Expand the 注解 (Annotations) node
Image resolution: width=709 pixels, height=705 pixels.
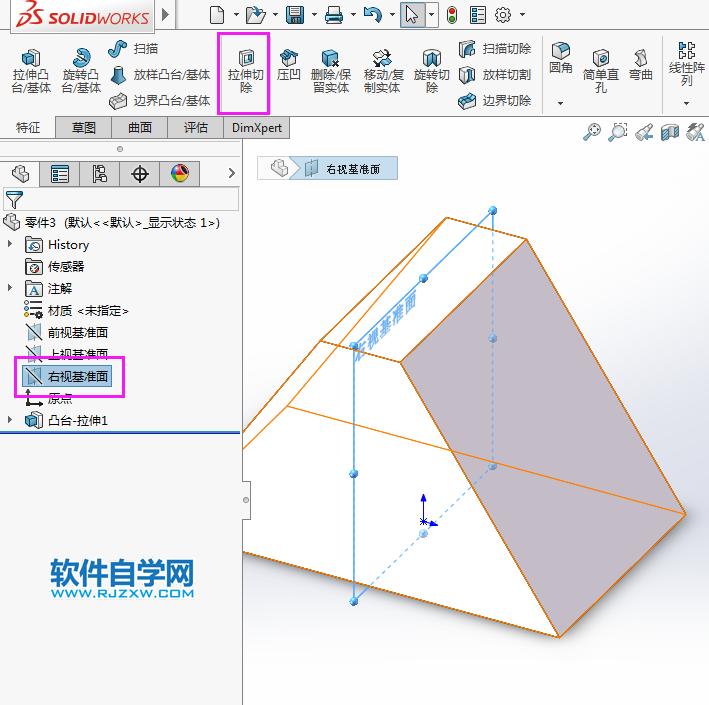pyautogui.click(x=9, y=288)
